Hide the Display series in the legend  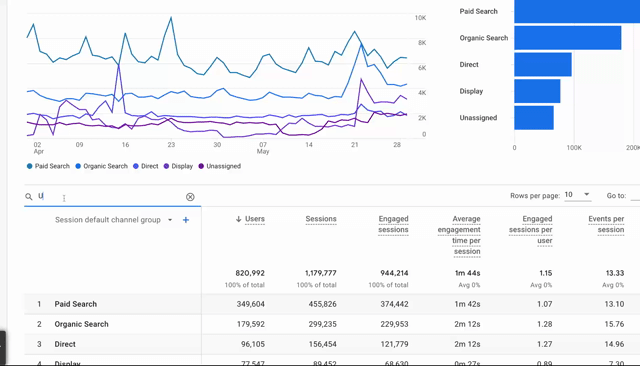178,166
